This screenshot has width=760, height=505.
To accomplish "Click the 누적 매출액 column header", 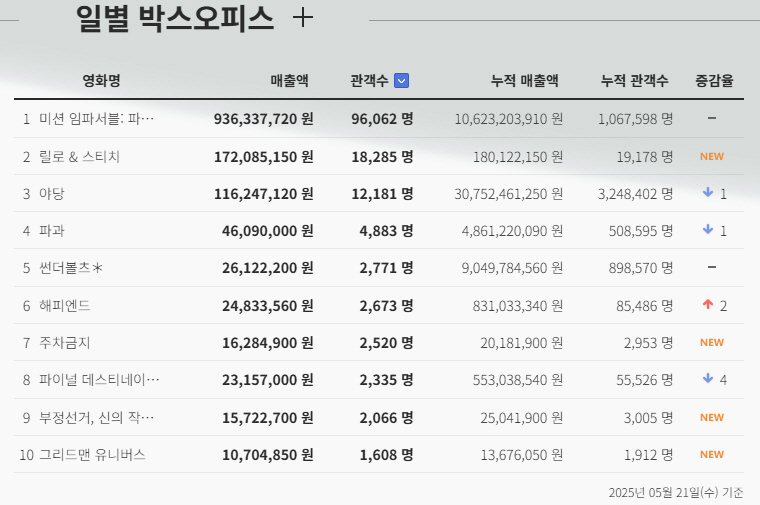I will click(x=524, y=81).
